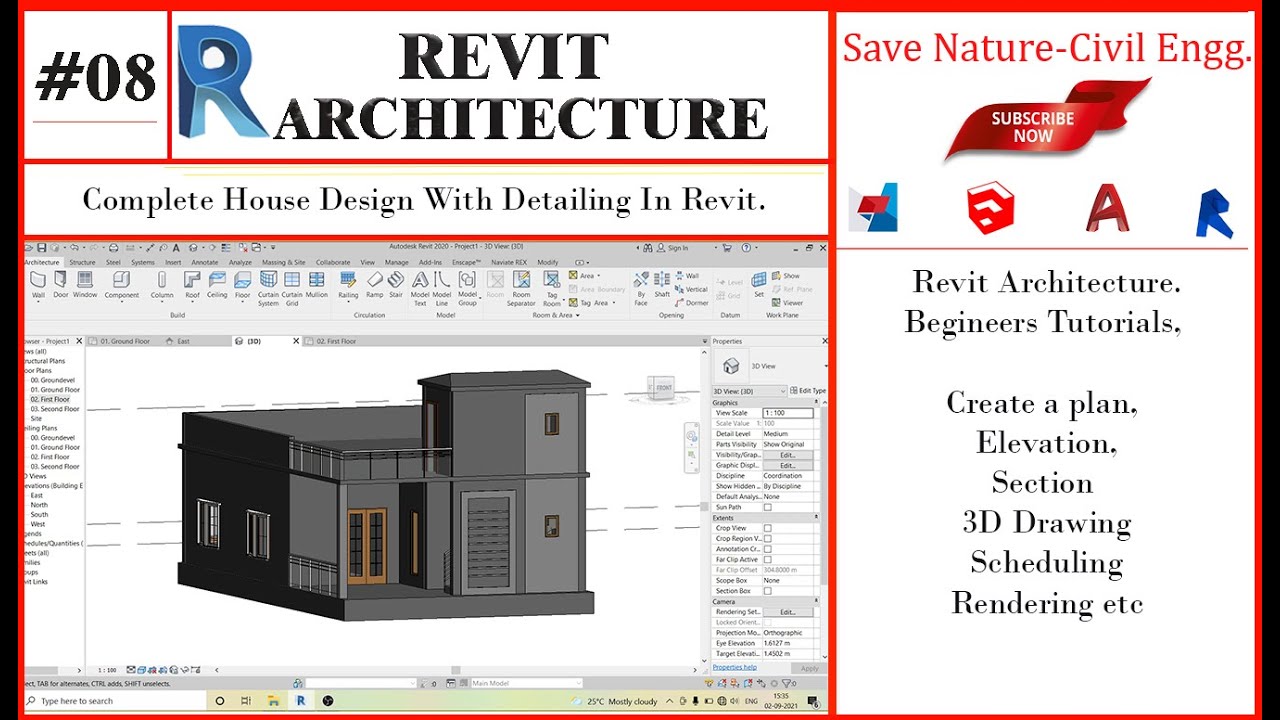
Task: Select the Dormer opening tool
Action: (x=691, y=302)
